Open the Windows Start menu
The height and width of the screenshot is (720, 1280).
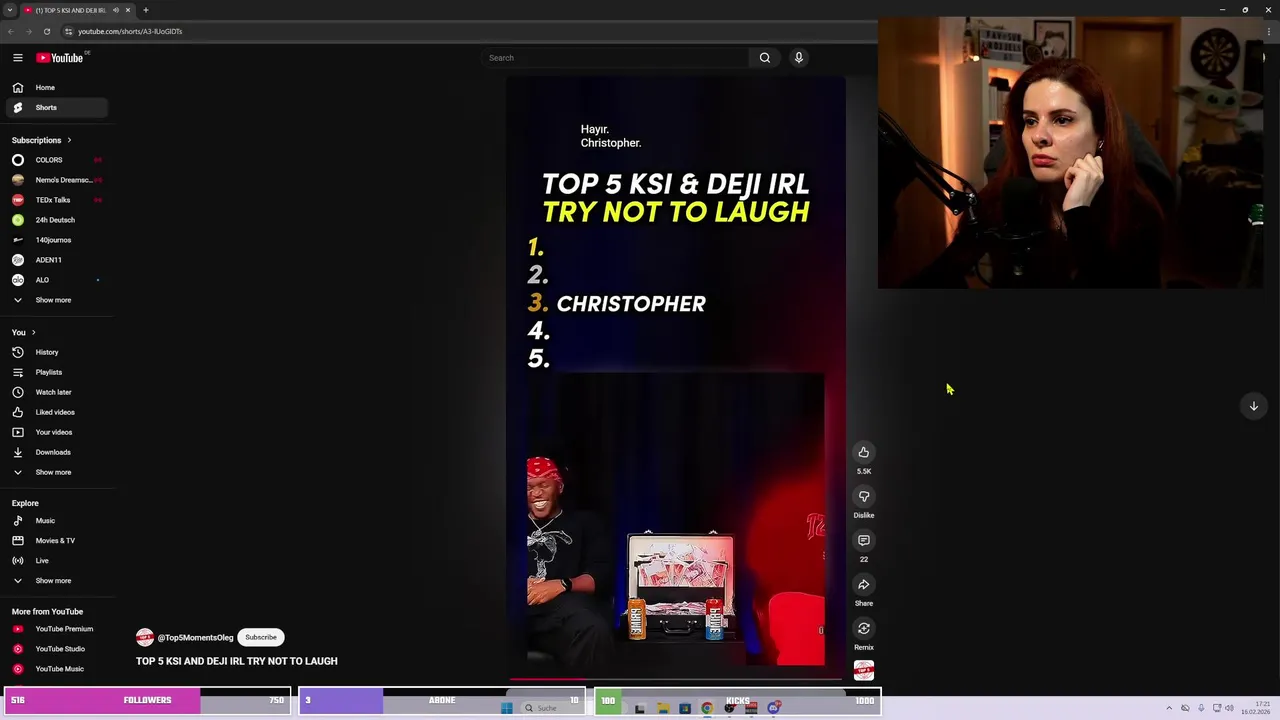(506, 708)
